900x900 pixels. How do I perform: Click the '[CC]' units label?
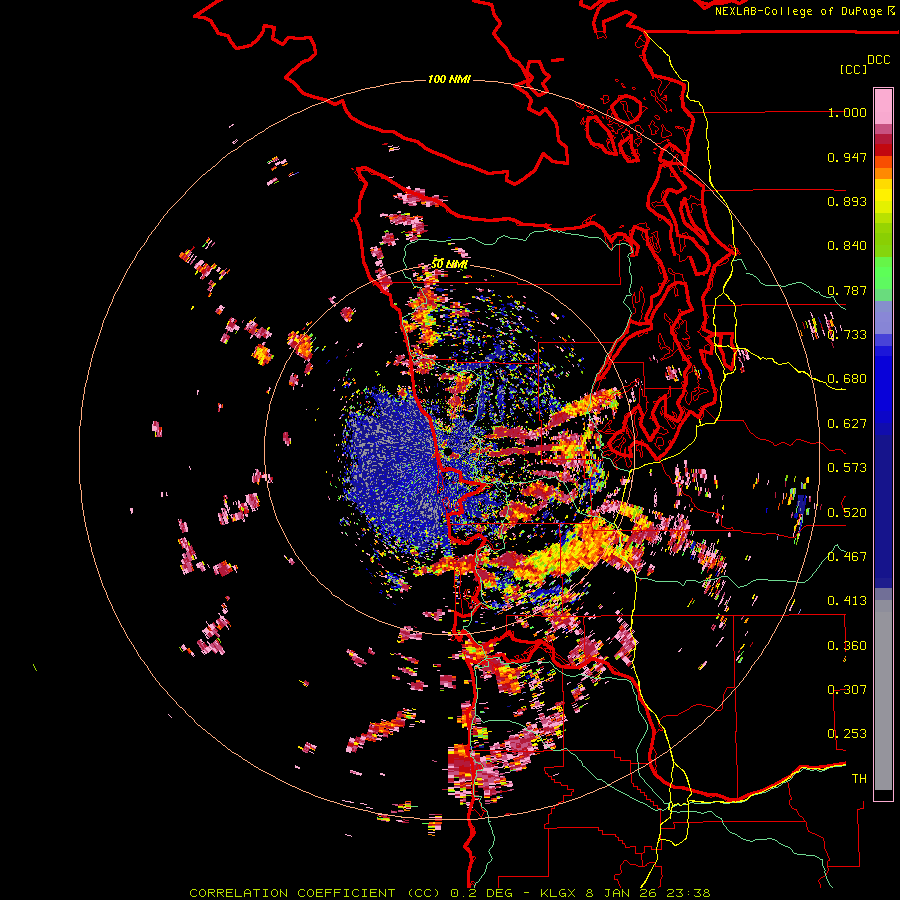853,69
